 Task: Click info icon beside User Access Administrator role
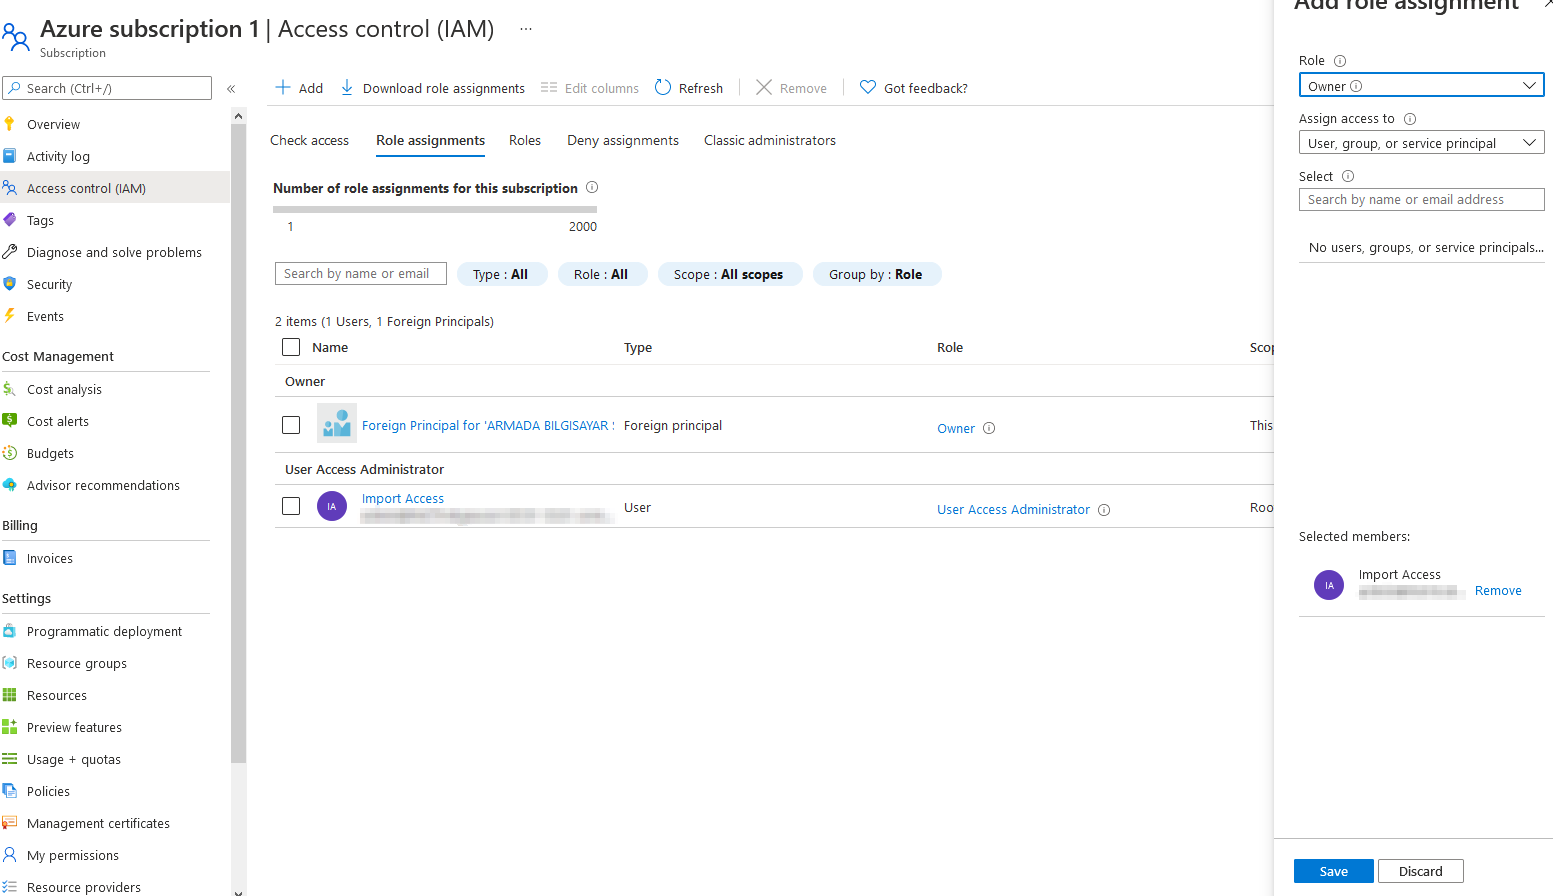click(1104, 510)
